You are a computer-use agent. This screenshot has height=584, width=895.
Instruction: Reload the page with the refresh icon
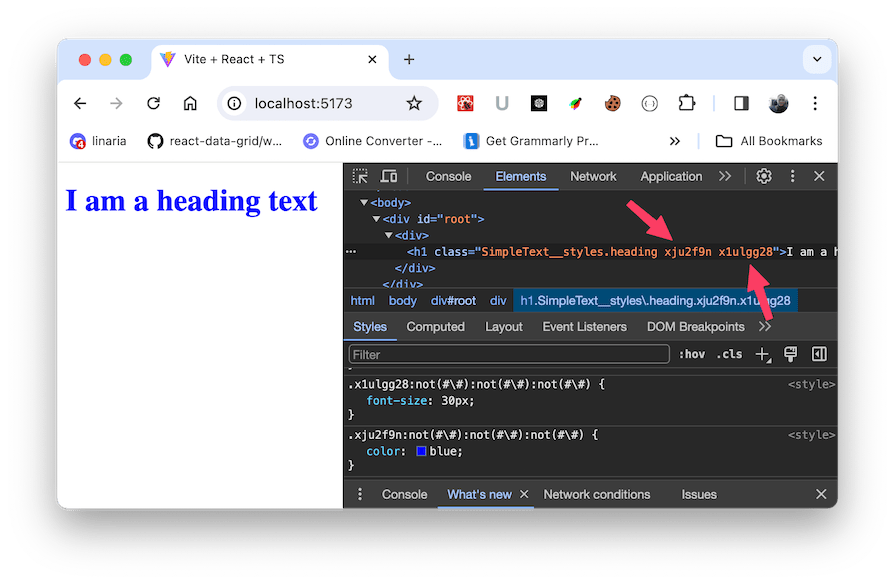coord(152,103)
